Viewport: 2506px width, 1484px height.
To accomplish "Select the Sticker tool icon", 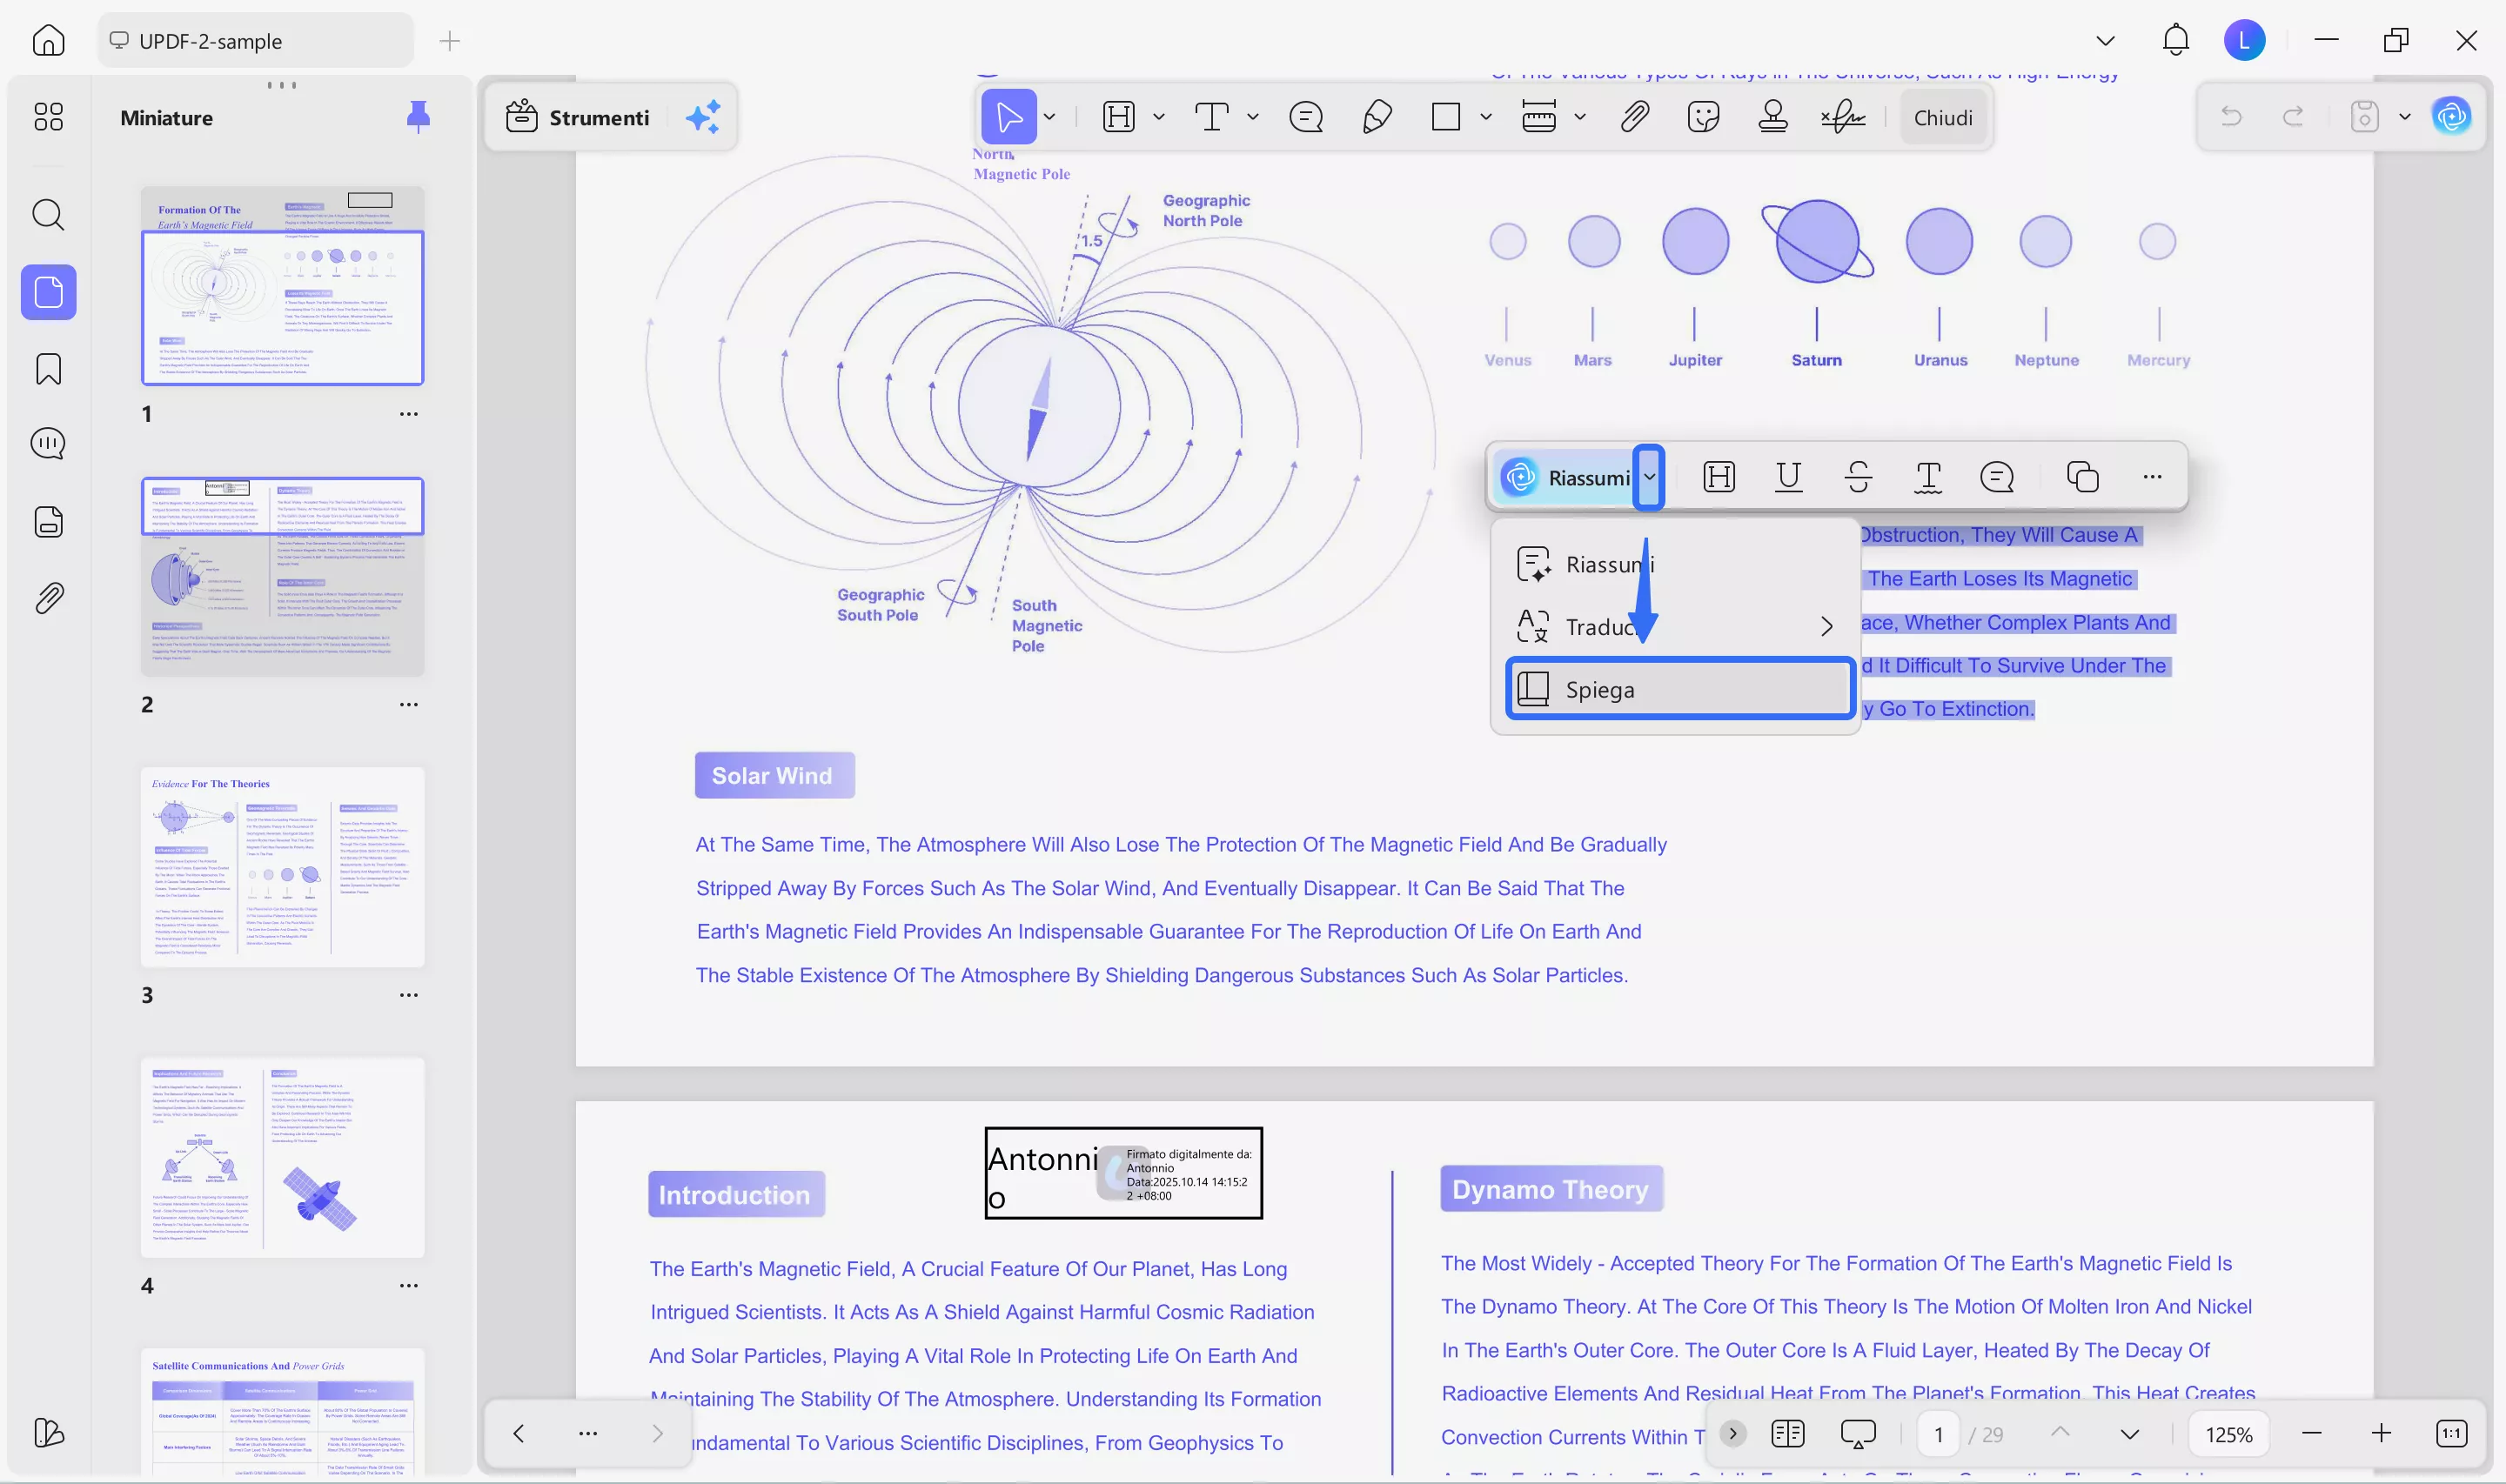I will click(x=1702, y=117).
